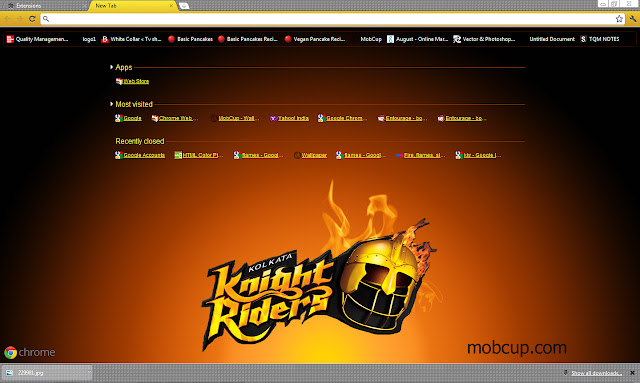Reopen the Wallpaper page
The image size is (640, 383).
click(311, 155)
